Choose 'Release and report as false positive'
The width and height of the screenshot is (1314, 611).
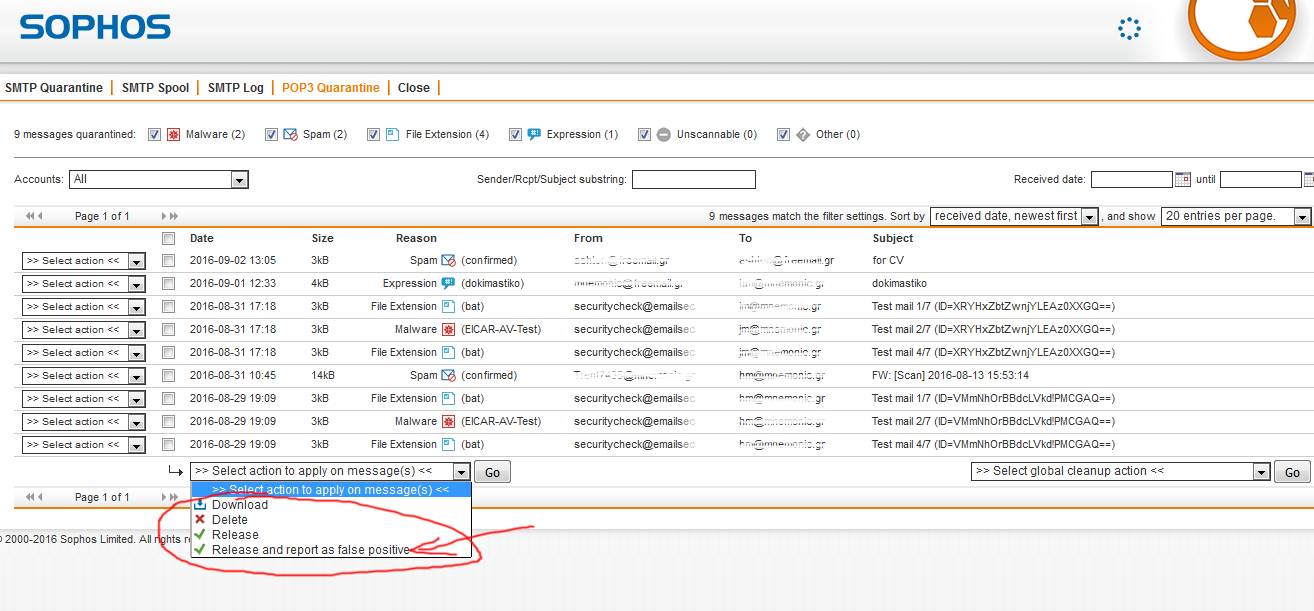pos(331,550)
